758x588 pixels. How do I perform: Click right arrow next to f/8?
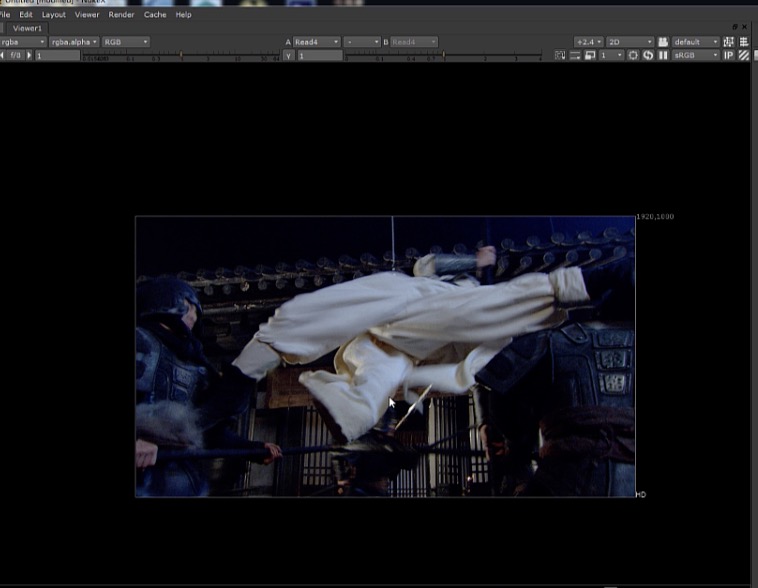(29, 55)
